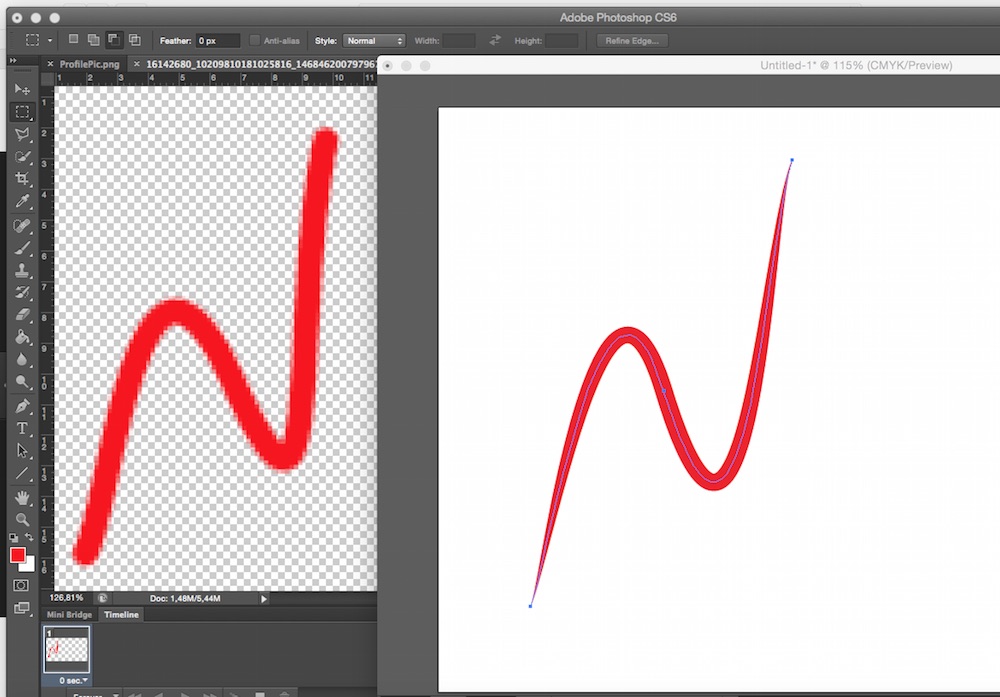The image size is (1000, 697).
Task: Open the Mini Bridge panel tab
Action: (69, 615)
